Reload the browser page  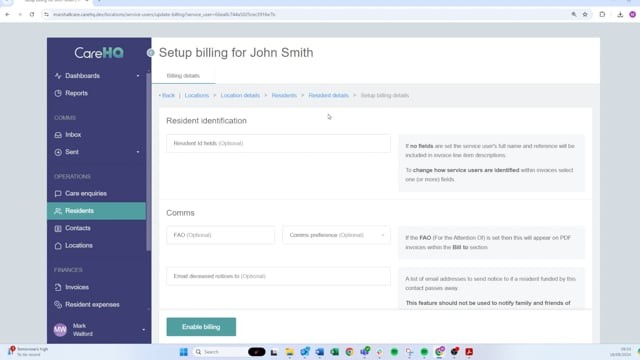point(32,14)
